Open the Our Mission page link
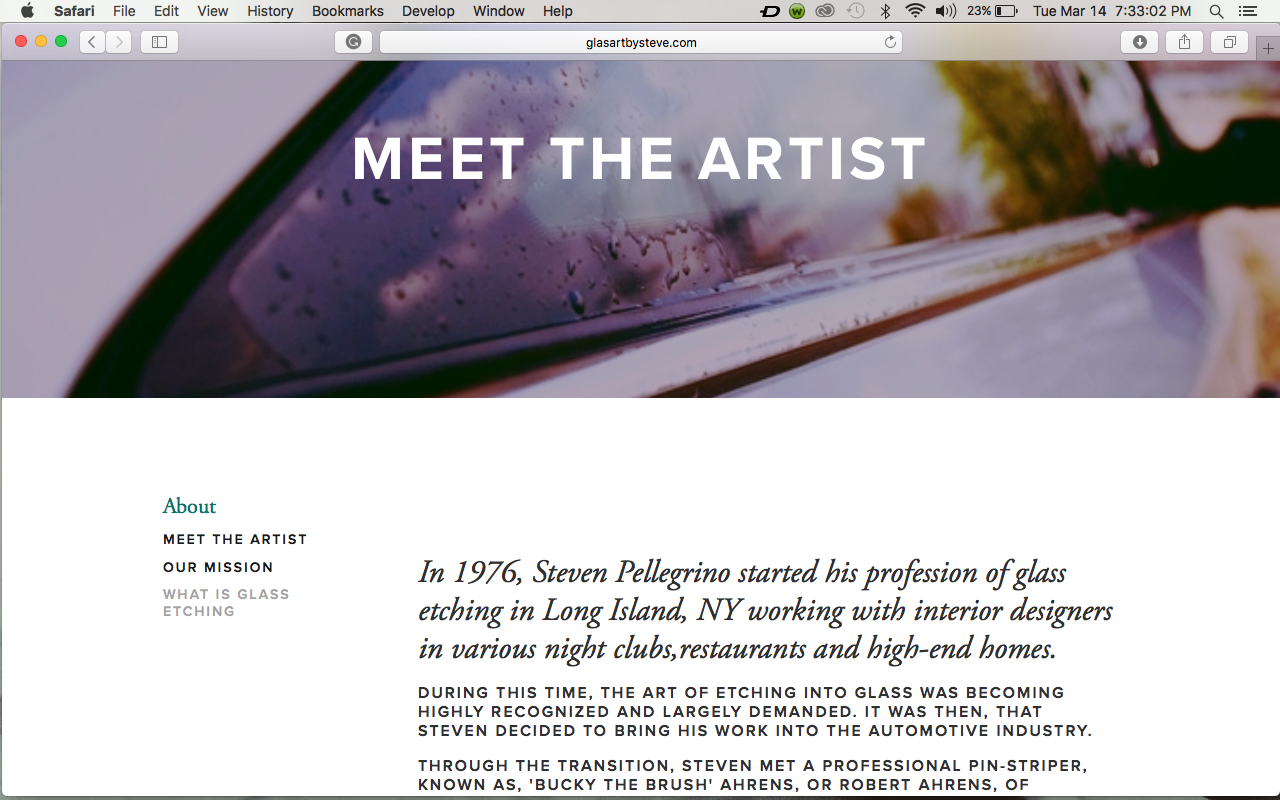The width and height of the screenshot is (1280, 800). coord(218,567)
